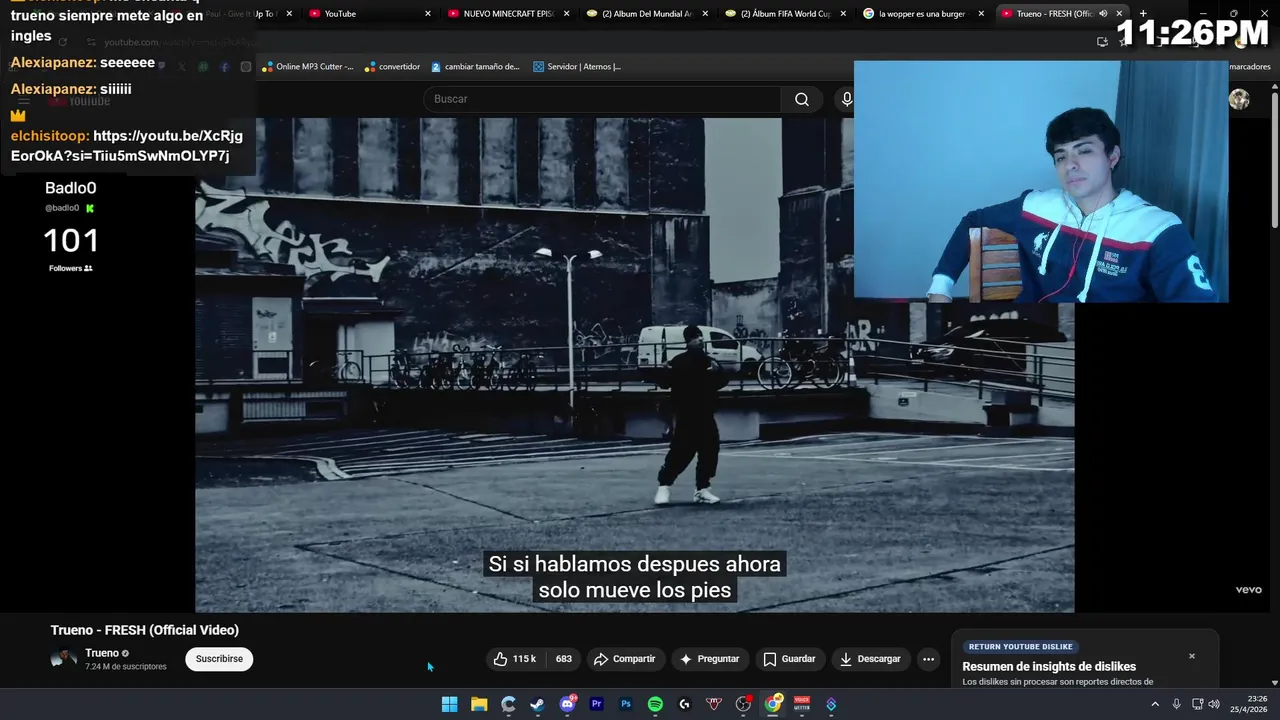
Task: Open Logitech G HUB taskbar icon
Action: pos(684,704)
